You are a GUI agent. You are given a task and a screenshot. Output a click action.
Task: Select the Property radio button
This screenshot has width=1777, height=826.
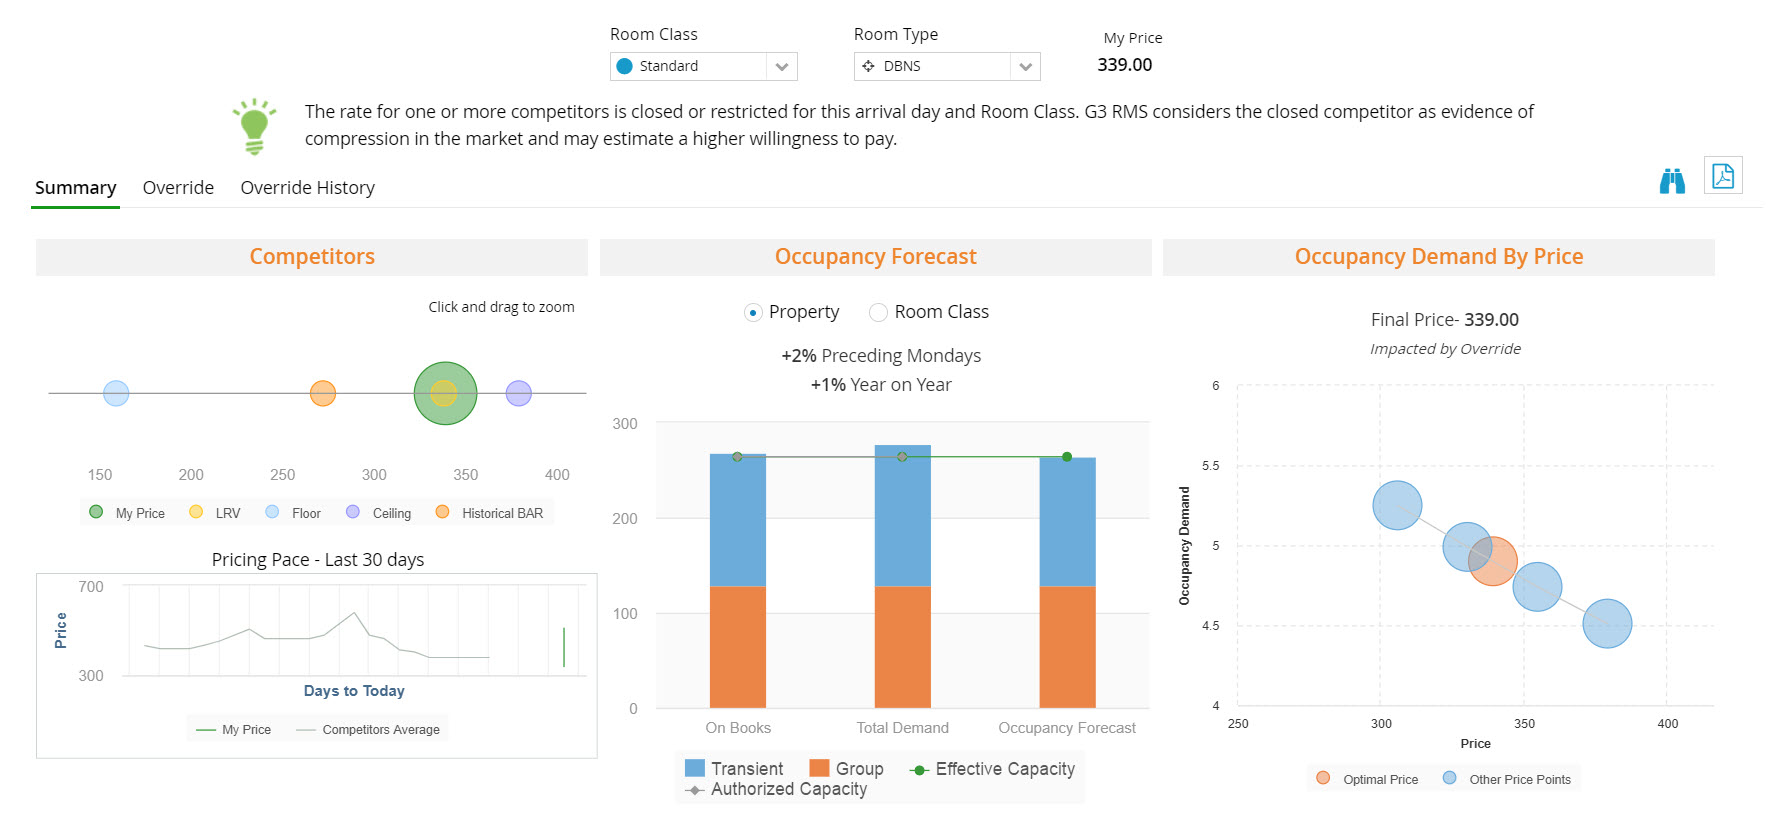[x=753, y=313]
